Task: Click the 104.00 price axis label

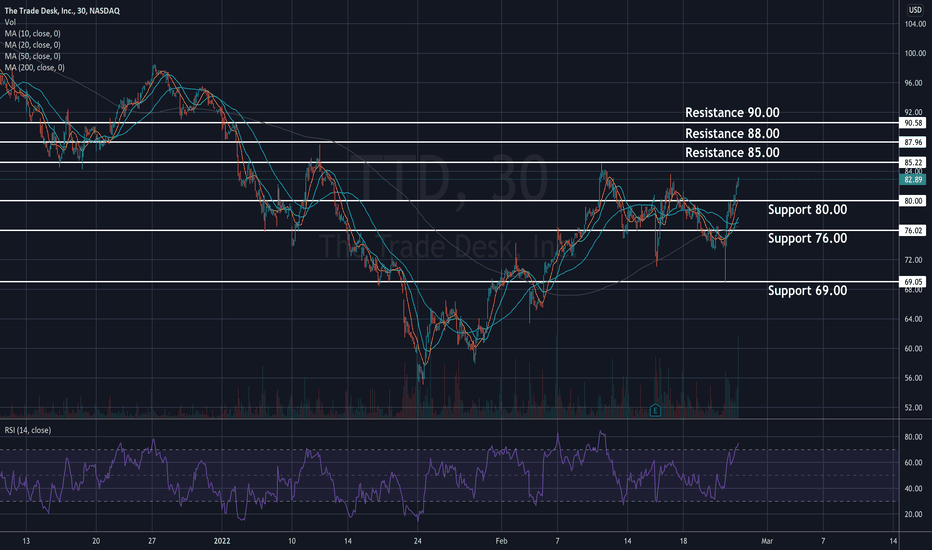Action: pyautogui.click(x=915, y=24)
